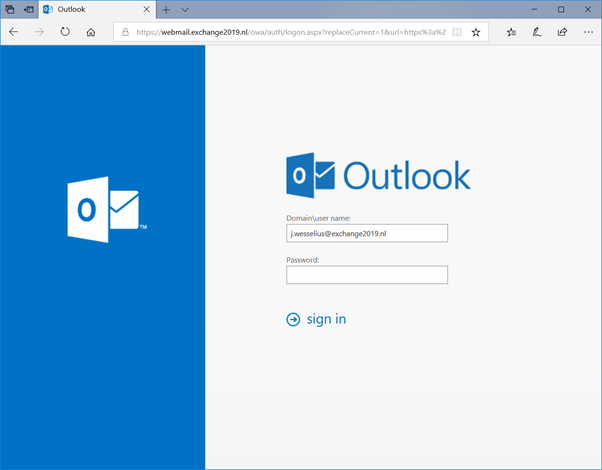Focus the Password input field
Viewport: 602px width, 470px height.
click(366, 275)
